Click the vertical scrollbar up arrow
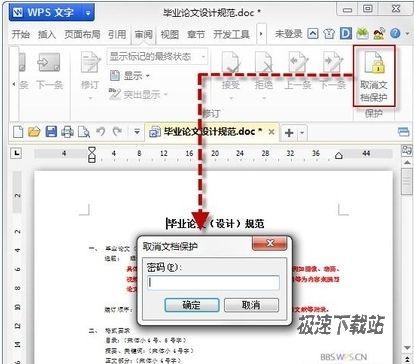 point(407,163)
